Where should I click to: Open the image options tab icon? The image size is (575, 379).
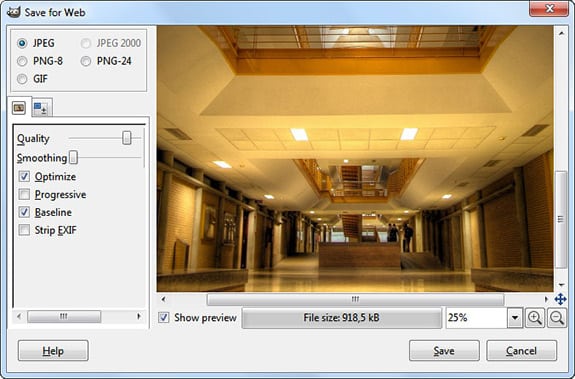[x=19, y=108]
